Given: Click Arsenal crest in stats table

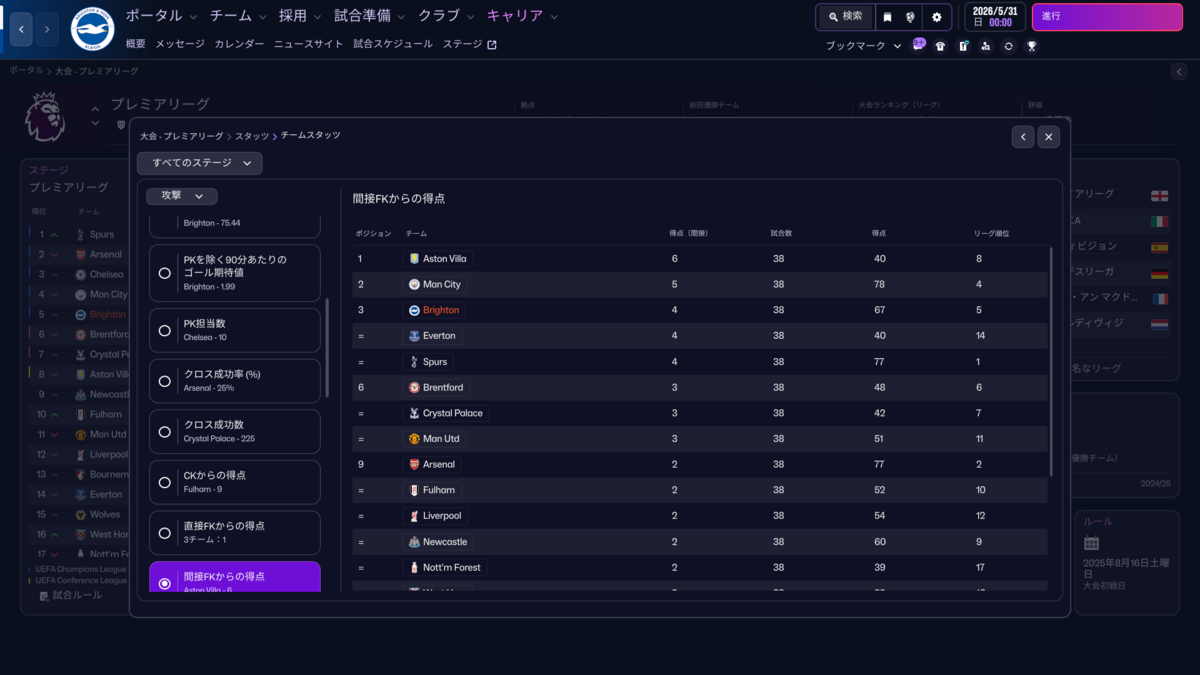Looking at the screenshot, I should 414,464.
